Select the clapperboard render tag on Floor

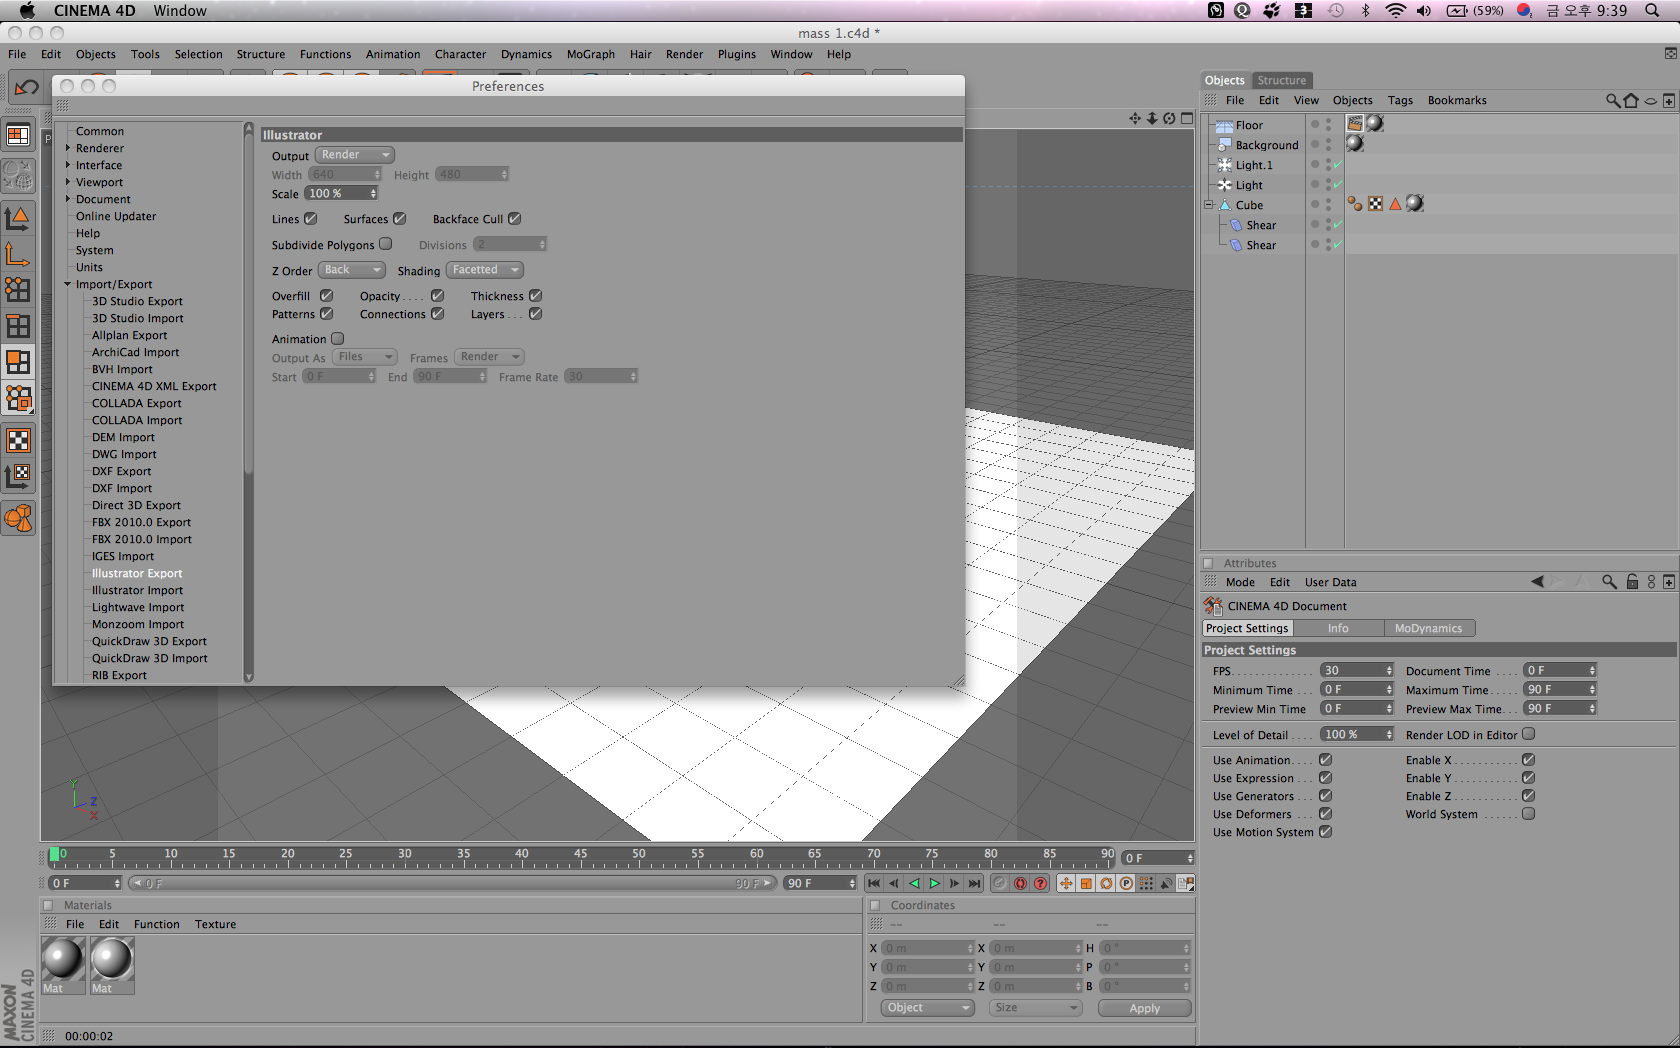pos(1355,123)
